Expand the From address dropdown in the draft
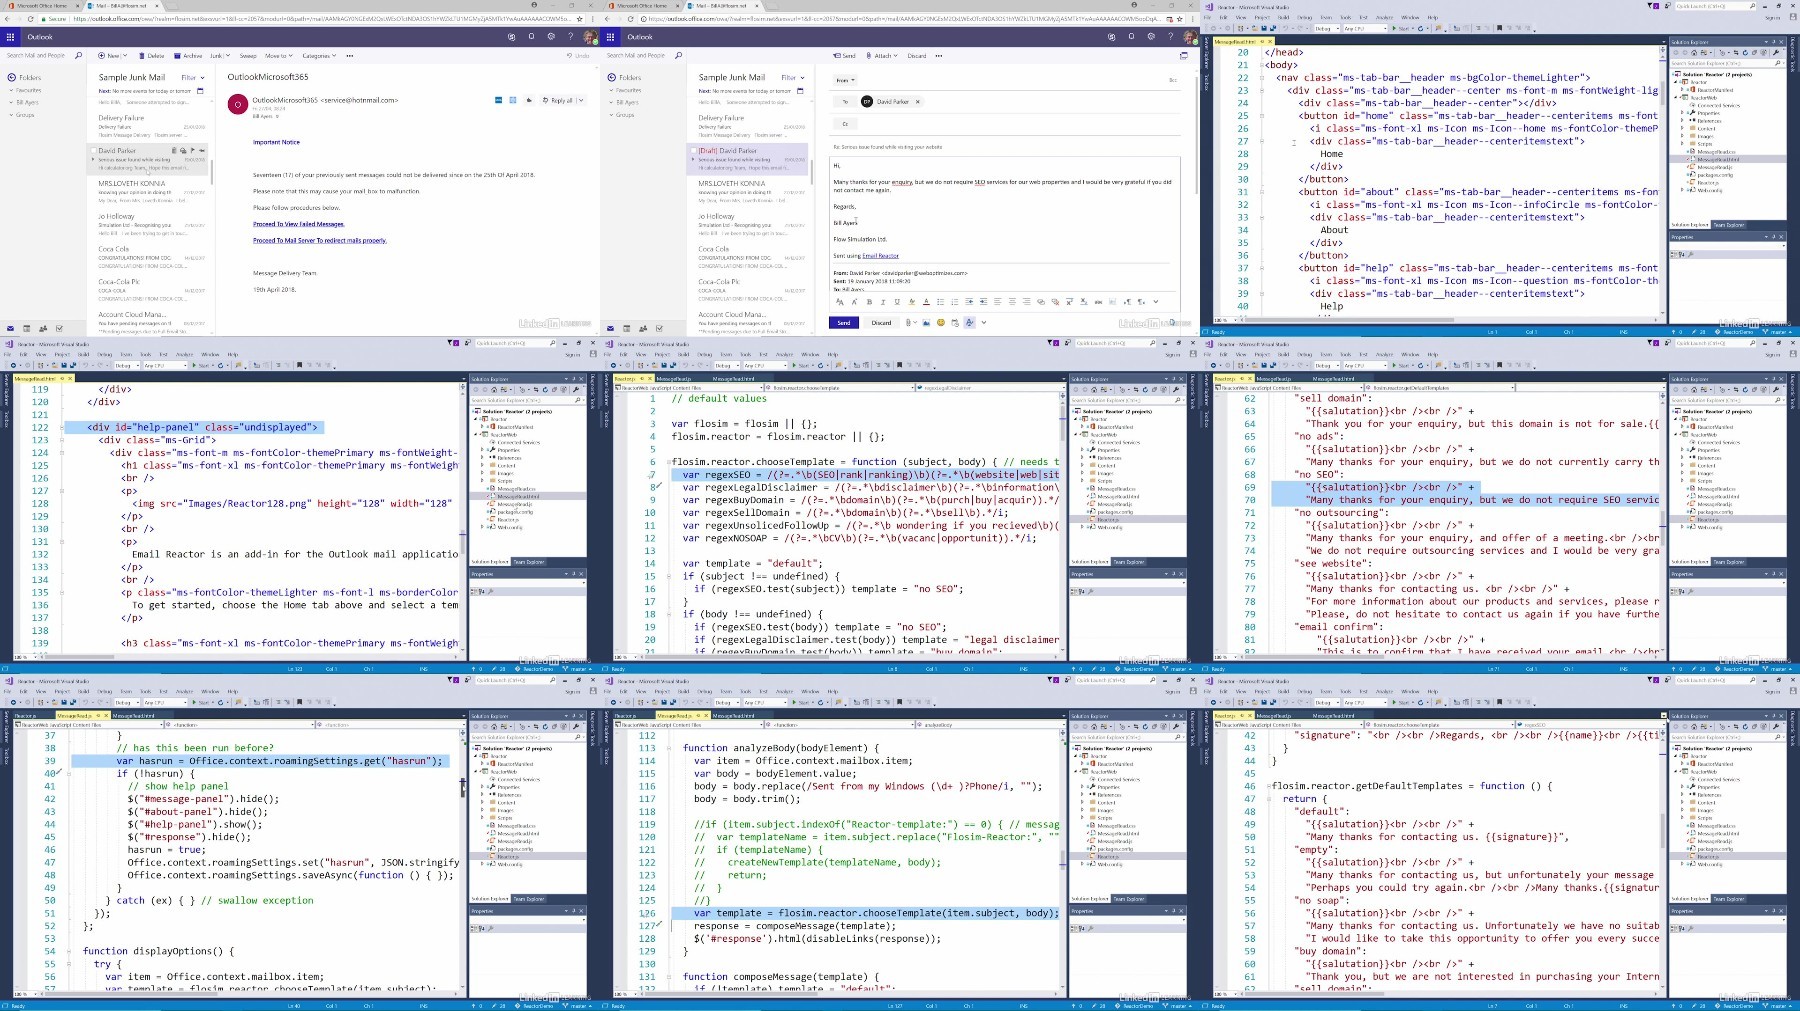This screenshot has width=1800, height=1011. pyautogui.click(x=845, y=80)
